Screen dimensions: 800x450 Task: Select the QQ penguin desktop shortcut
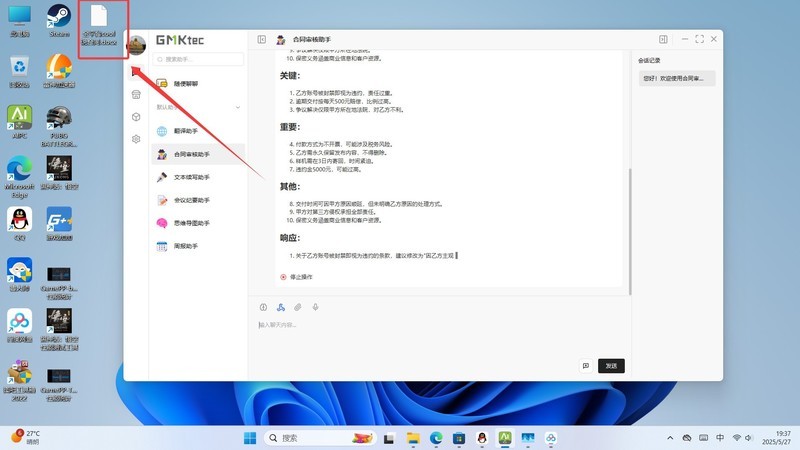pos(19,223)
